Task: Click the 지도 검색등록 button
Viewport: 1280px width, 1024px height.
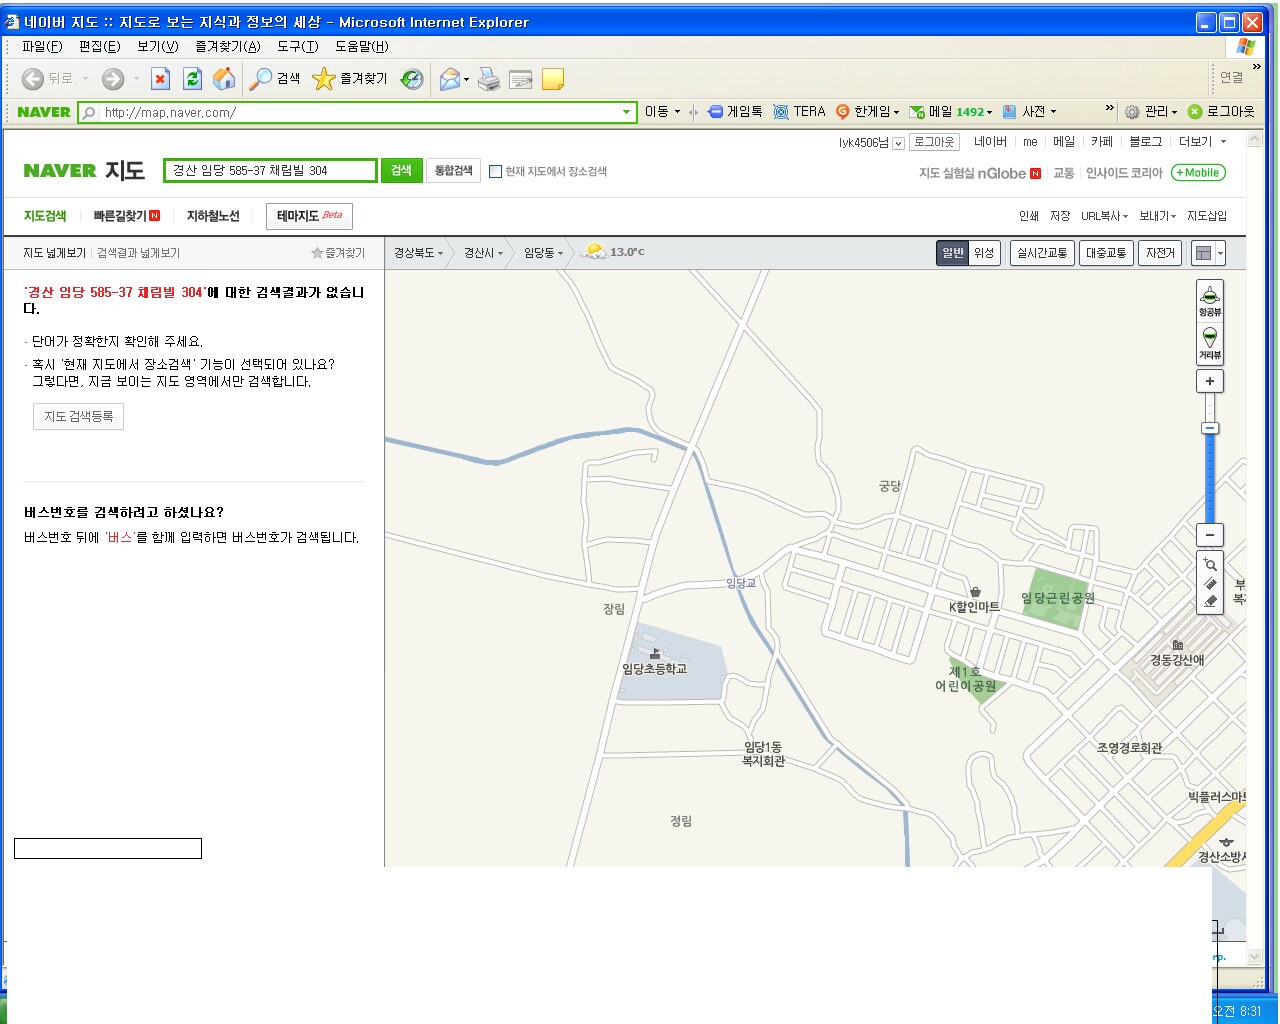Action: [x=78, y=416]
